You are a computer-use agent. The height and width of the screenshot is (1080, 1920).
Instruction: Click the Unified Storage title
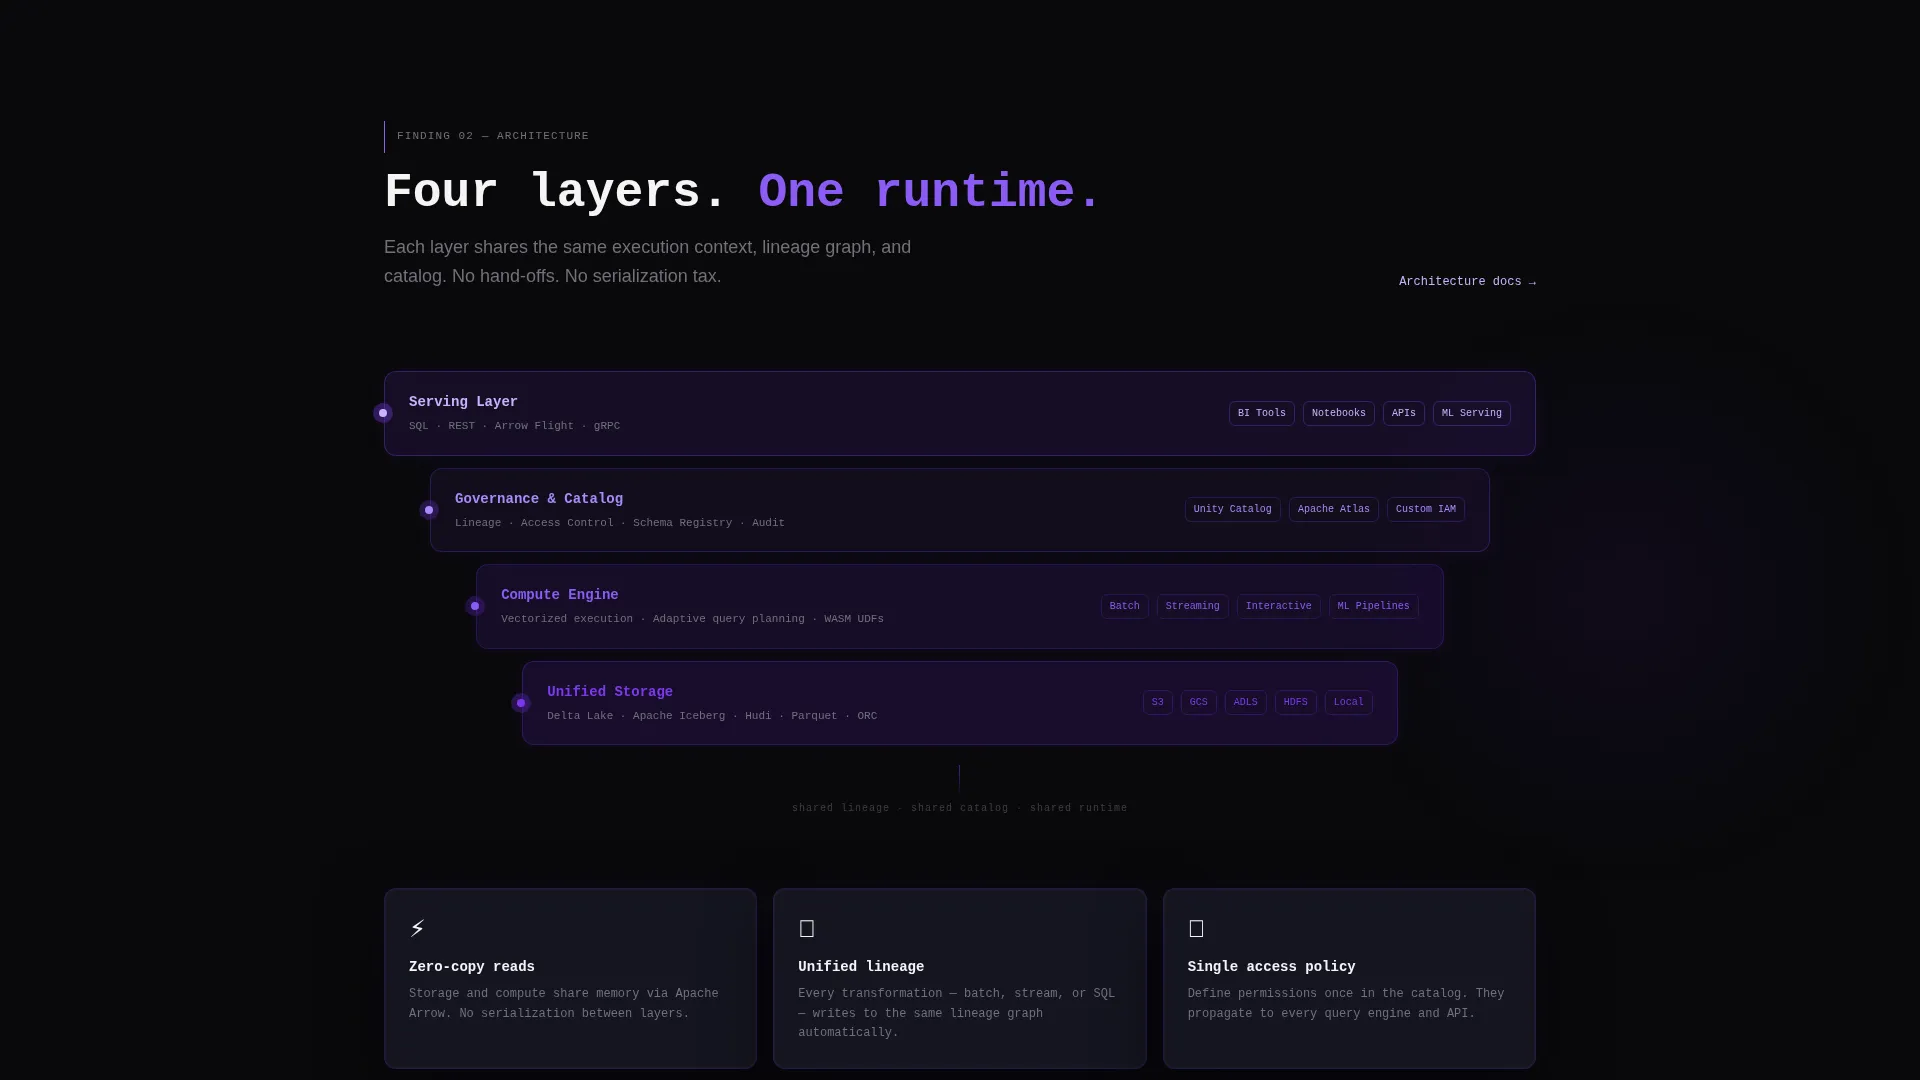click(x=610, y=692)
